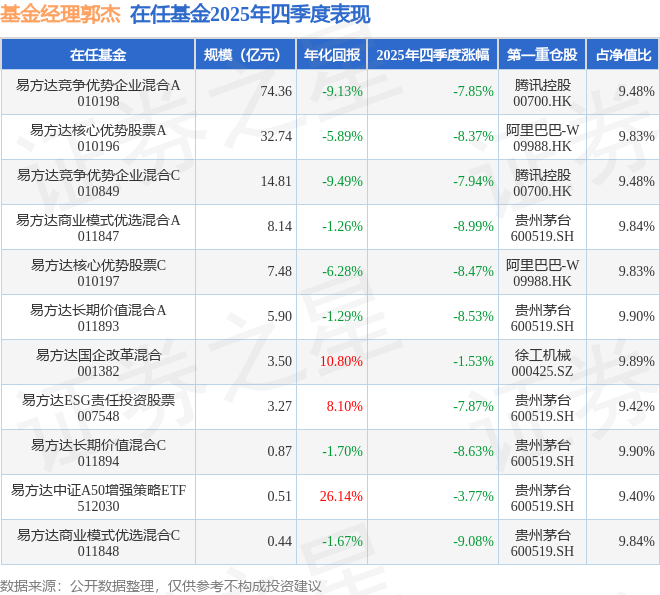
Task: Select fund 易方达商业模式优选混合A 011847
Action: coord(98,228)
